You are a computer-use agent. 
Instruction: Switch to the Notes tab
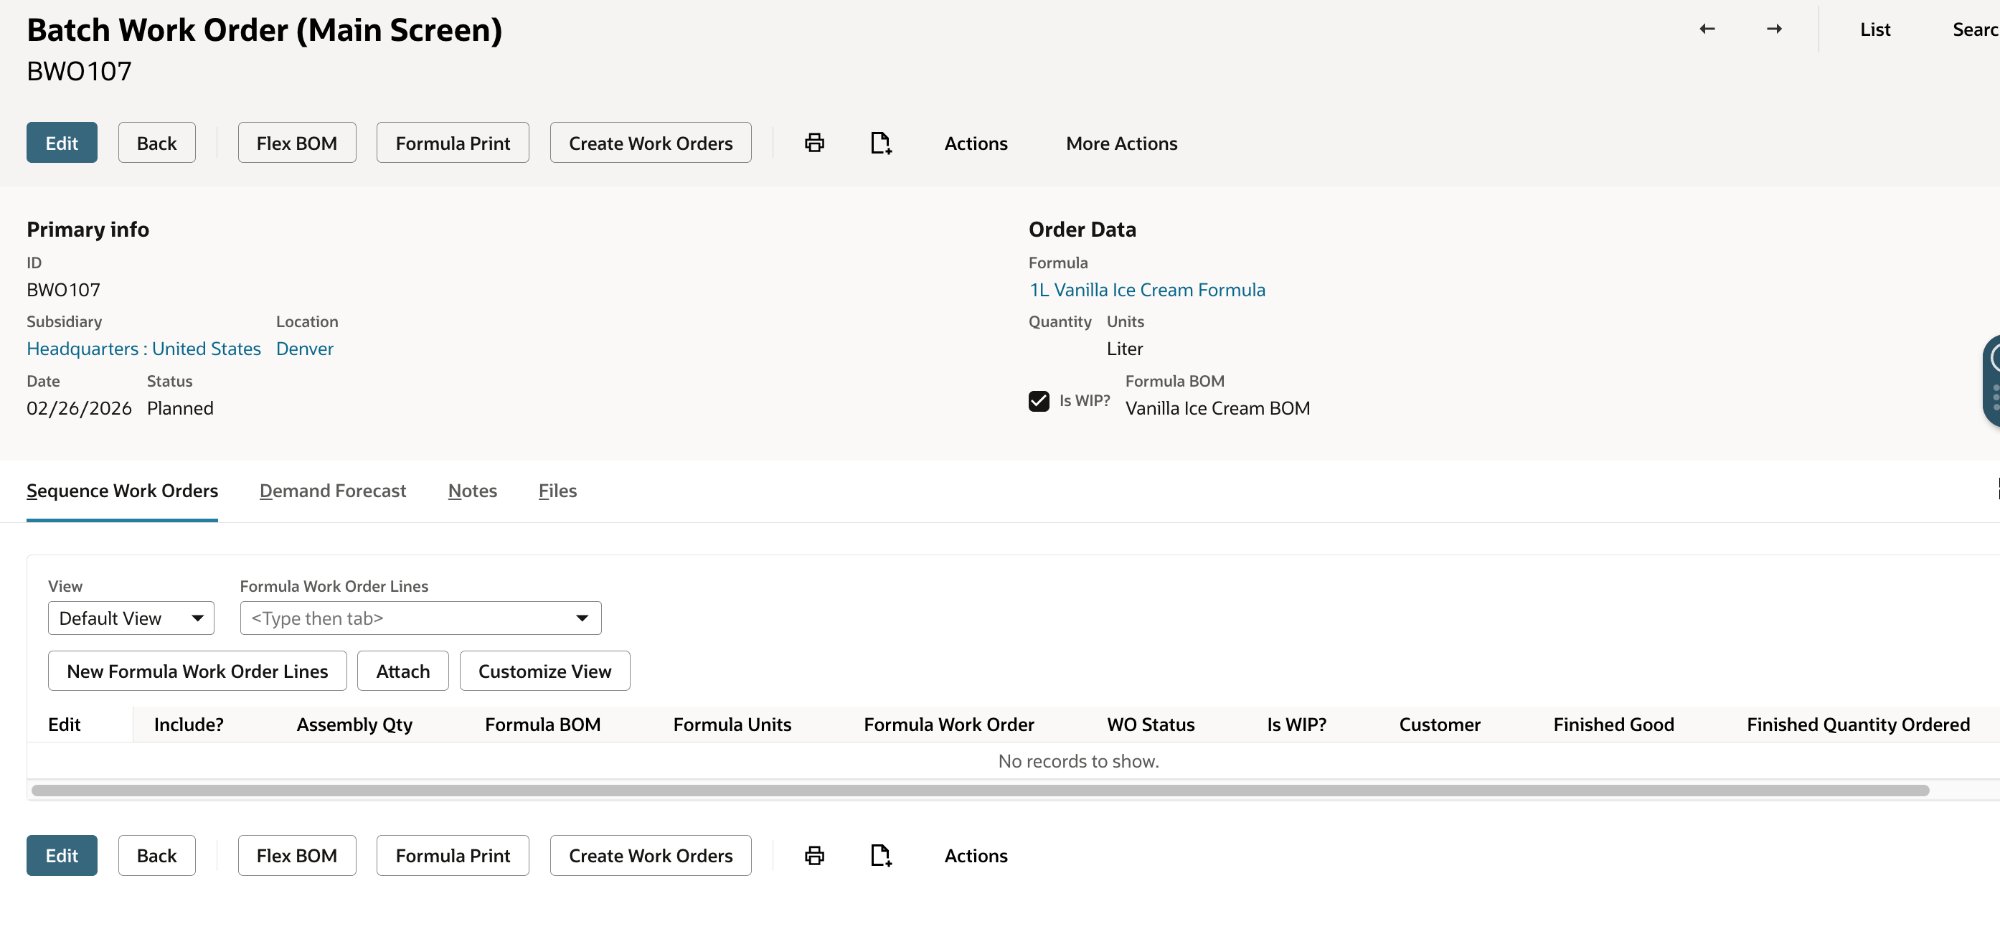coord(472,491)
